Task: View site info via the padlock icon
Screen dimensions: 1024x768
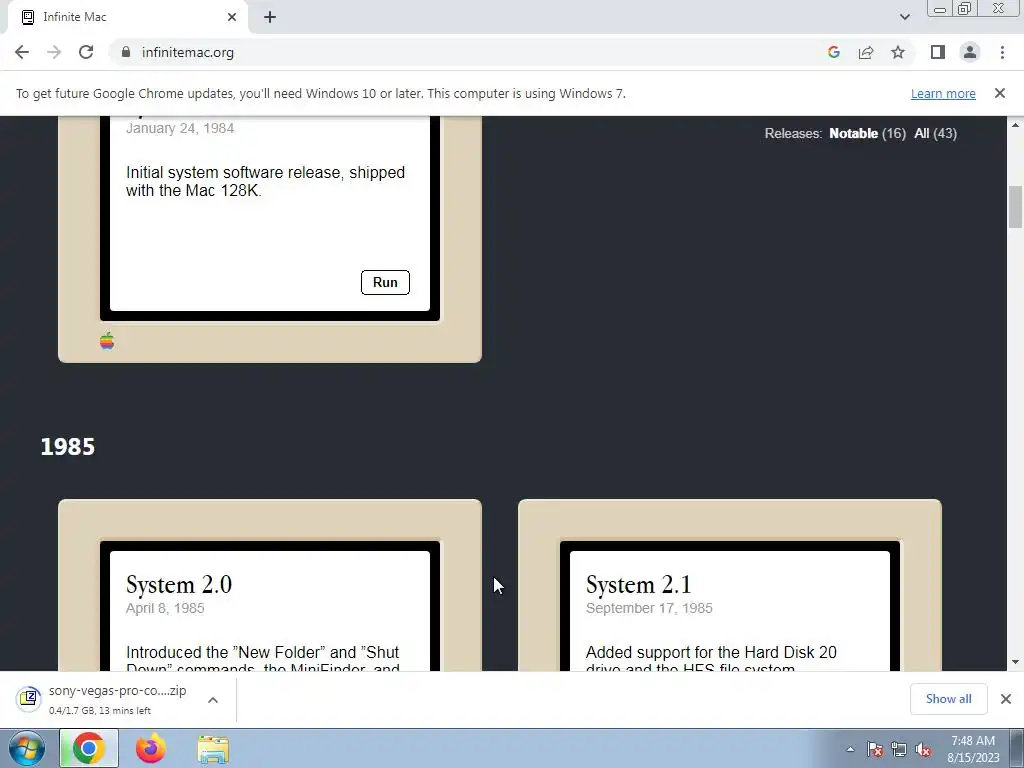Action: pos(126,52)
